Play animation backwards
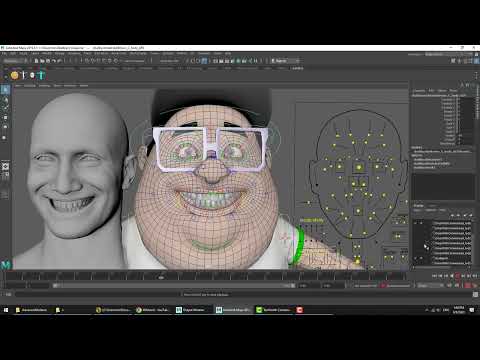Image resolution: width=480 pixels, height=360 pixels. 452,276
